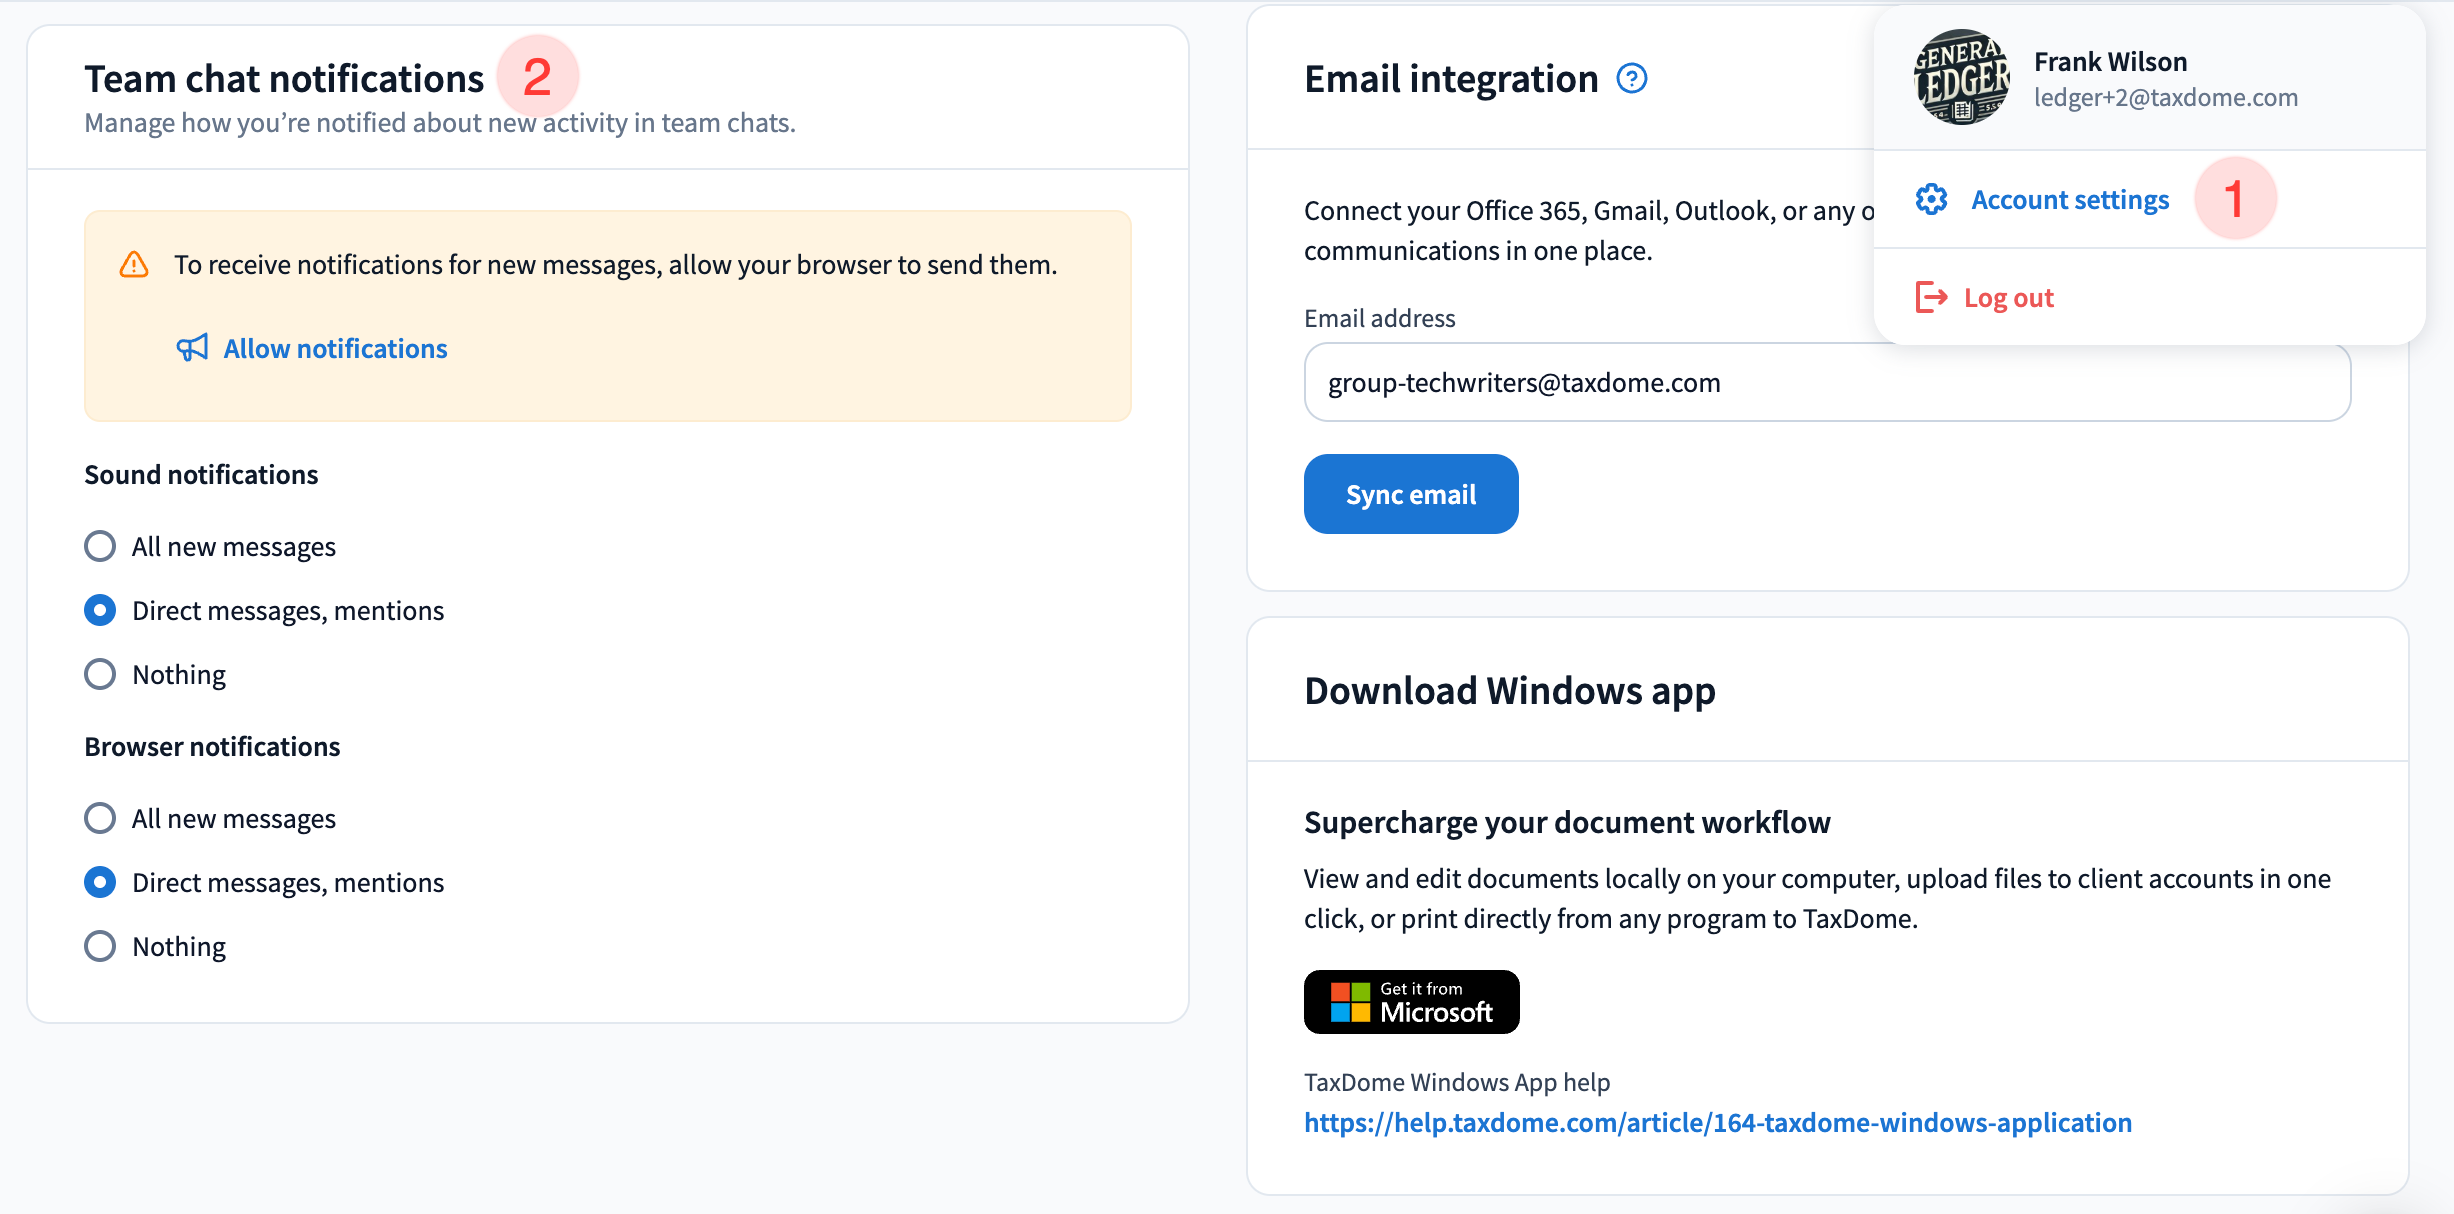Select All new messages for browser notifications
Image resolution: width=2454 pixels, height=1214 pixels.
[100, 819]
